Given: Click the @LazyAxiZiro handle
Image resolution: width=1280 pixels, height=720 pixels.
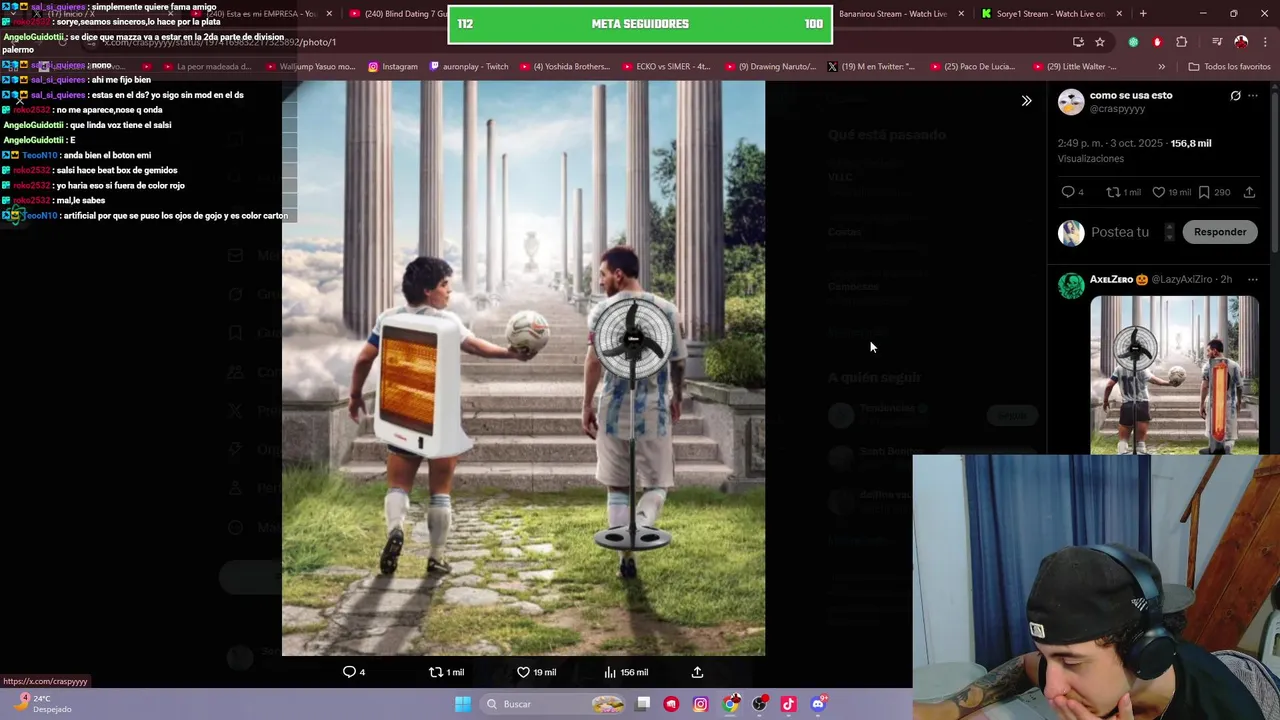Looking at the screenshot, I should point(1182,280).
